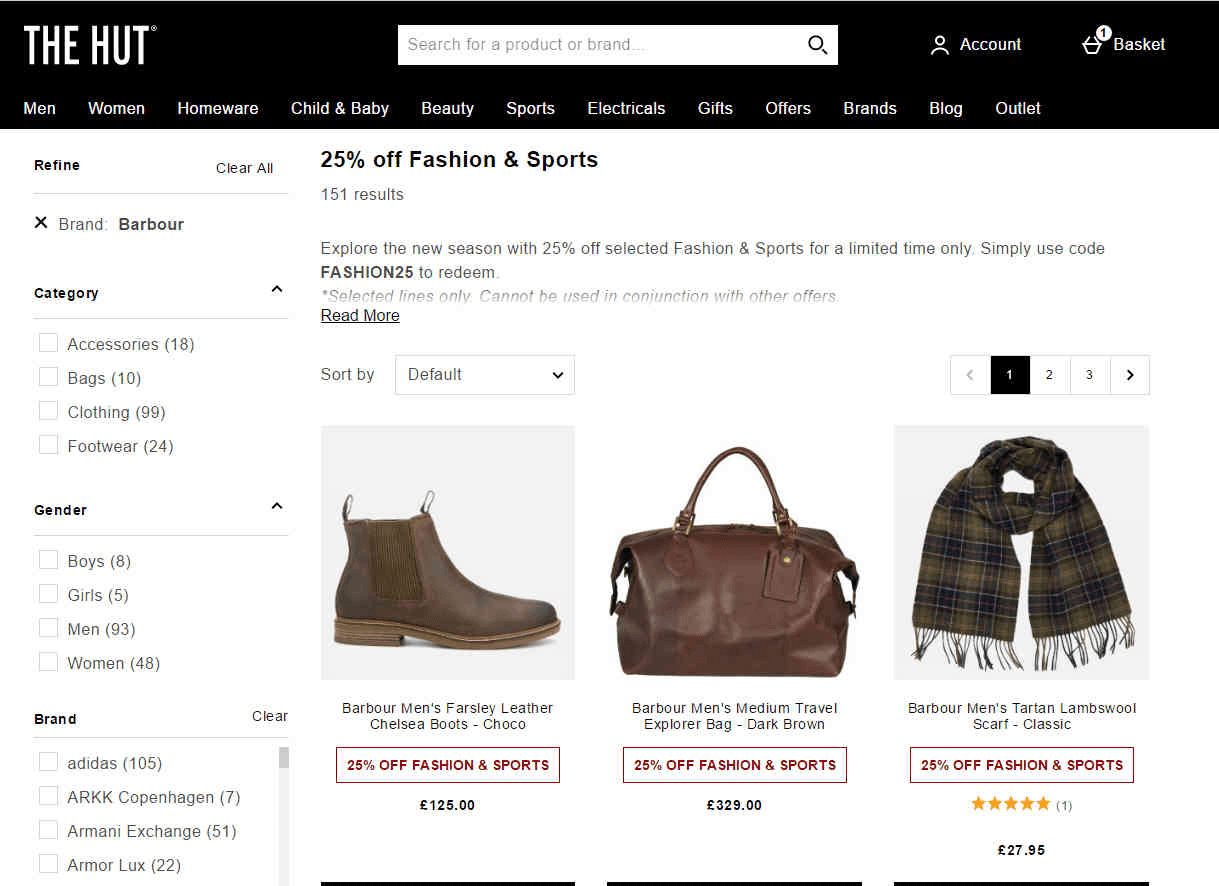
Task: Open the Brands navigation menu
Action: tap(870, 108)
